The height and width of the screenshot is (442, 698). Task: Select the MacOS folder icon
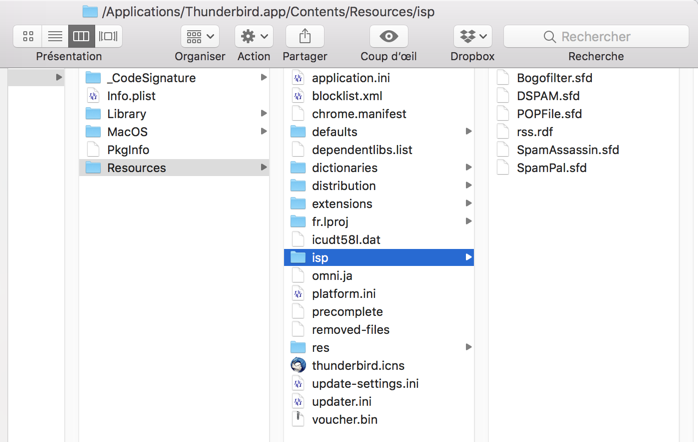pos(94,132)
